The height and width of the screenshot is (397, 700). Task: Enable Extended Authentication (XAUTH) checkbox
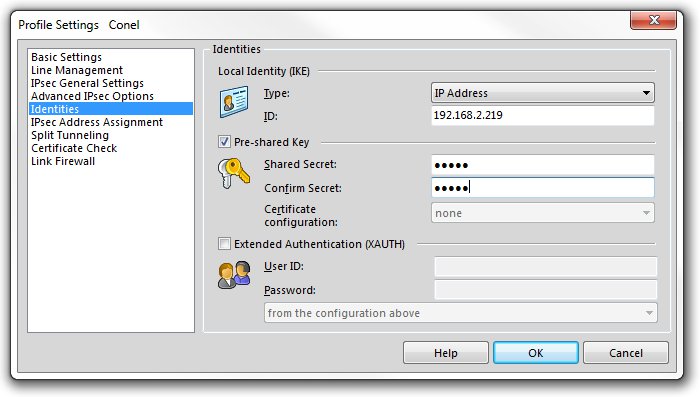(x=224, y=244)
